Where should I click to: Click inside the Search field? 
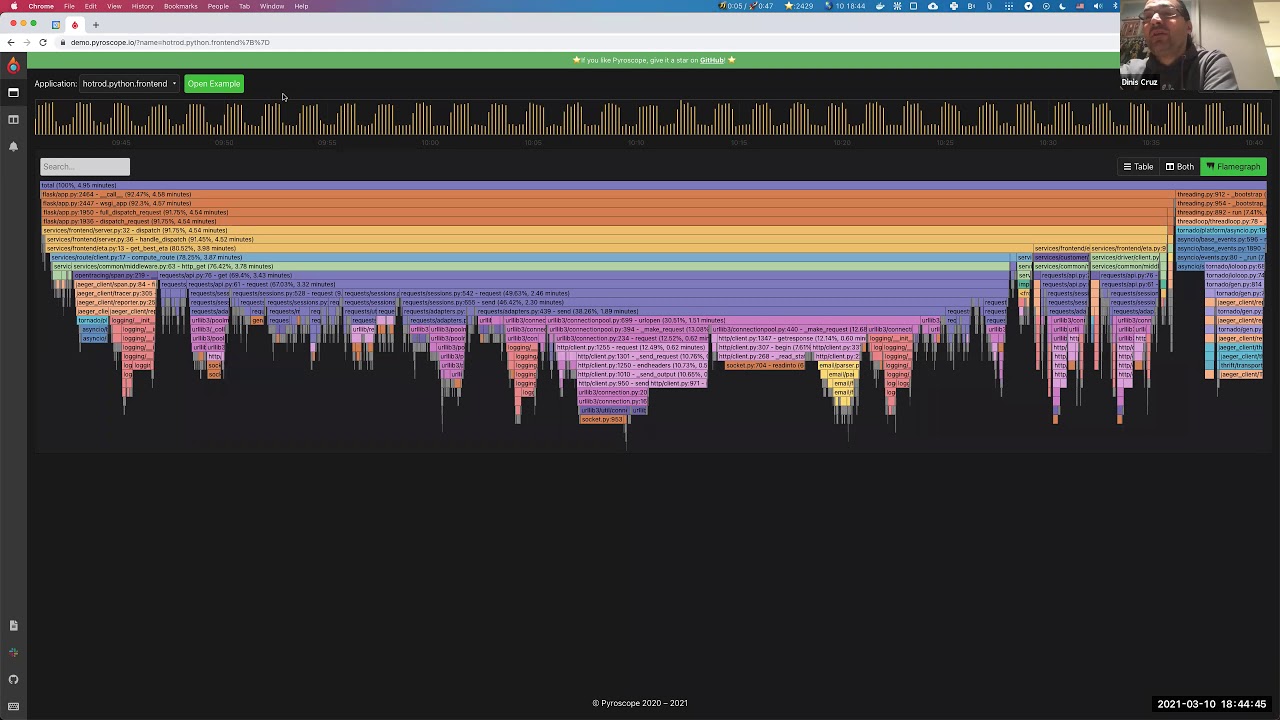[85, 167]
